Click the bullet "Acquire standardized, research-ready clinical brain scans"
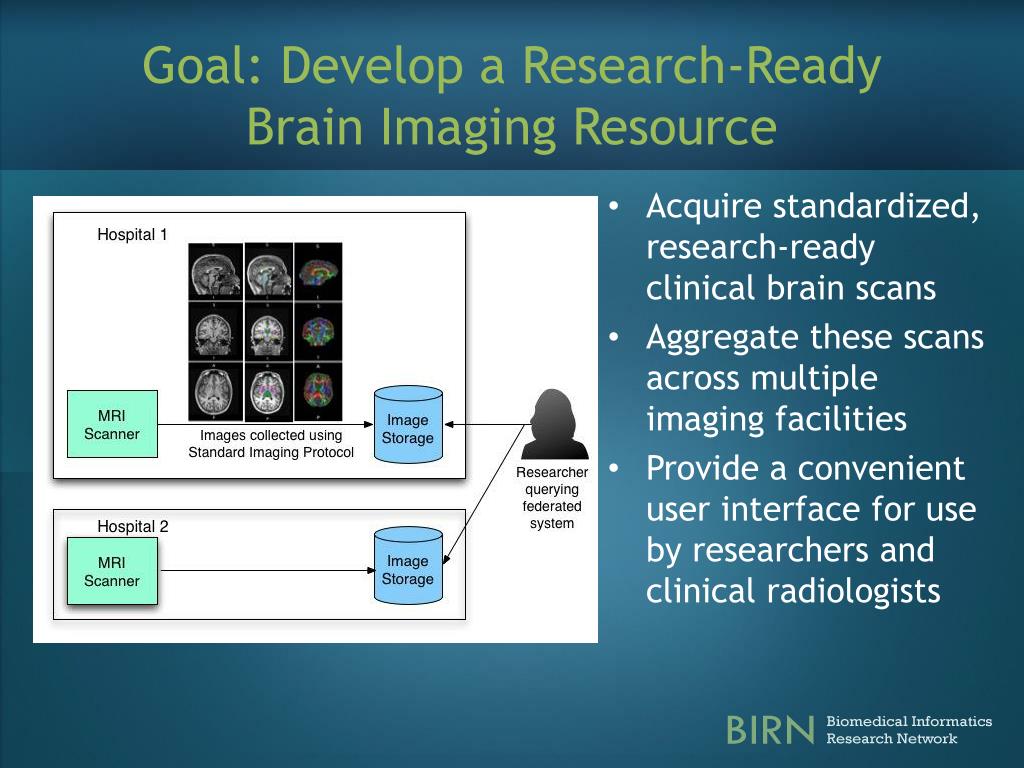Viewport: 1024px width, 768px height. pos(812,247)
